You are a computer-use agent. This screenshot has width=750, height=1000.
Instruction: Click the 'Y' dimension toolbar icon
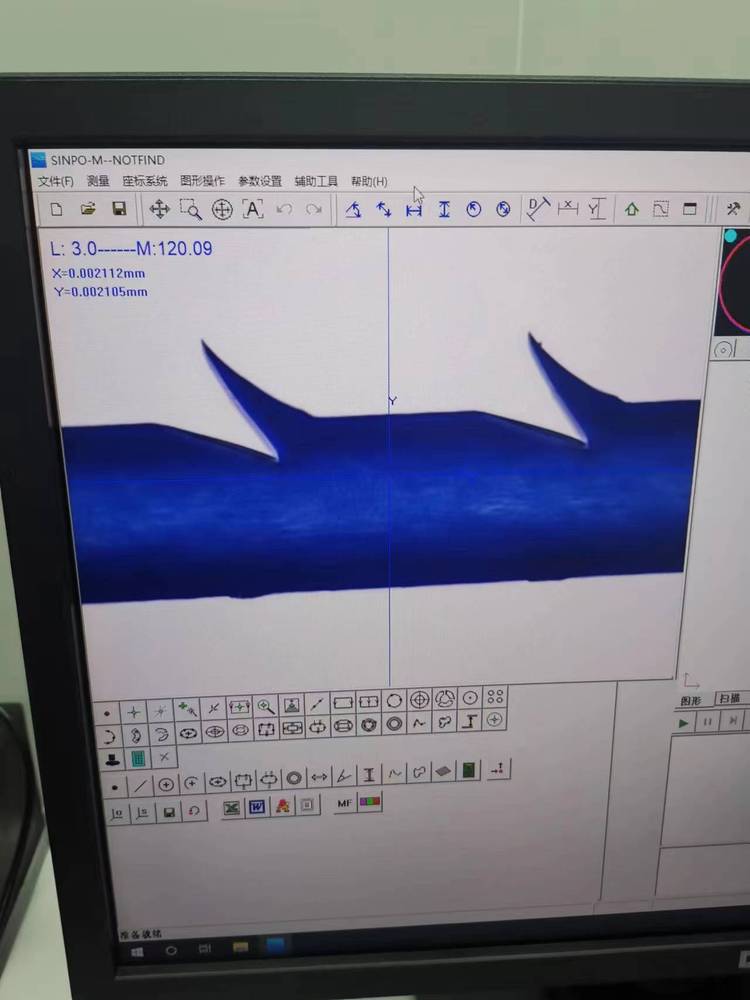[596, 209]
